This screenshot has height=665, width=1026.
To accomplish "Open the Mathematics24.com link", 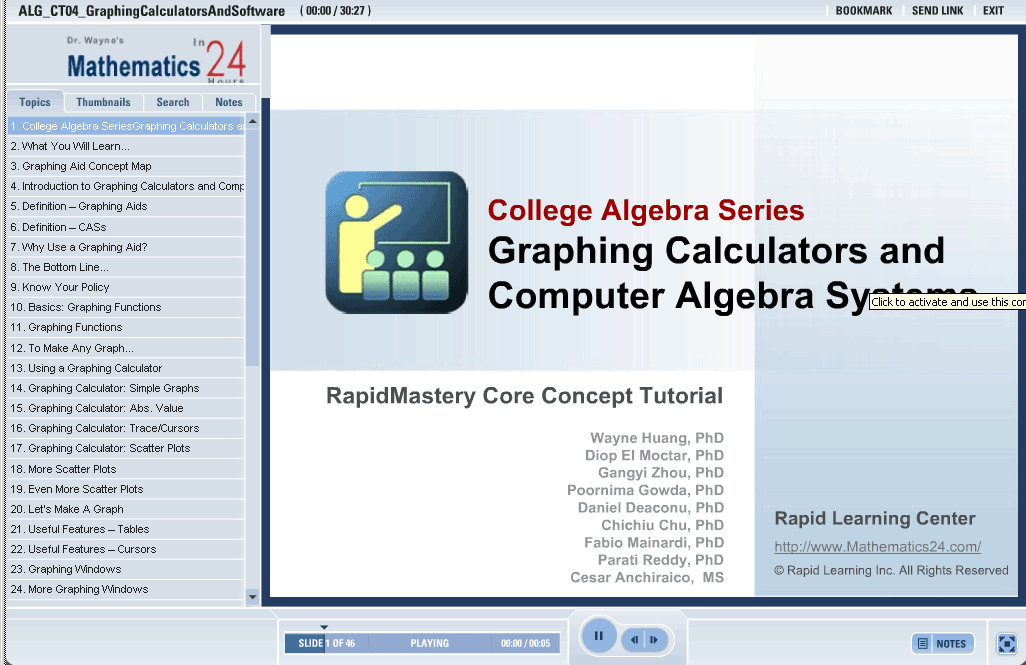I will tap(877, 546).
